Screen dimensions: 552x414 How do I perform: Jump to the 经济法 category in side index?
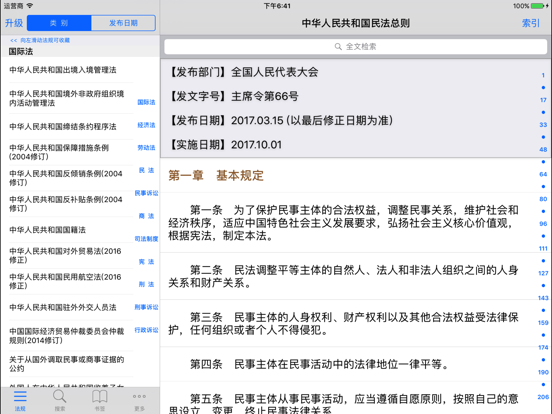(146, 125)
